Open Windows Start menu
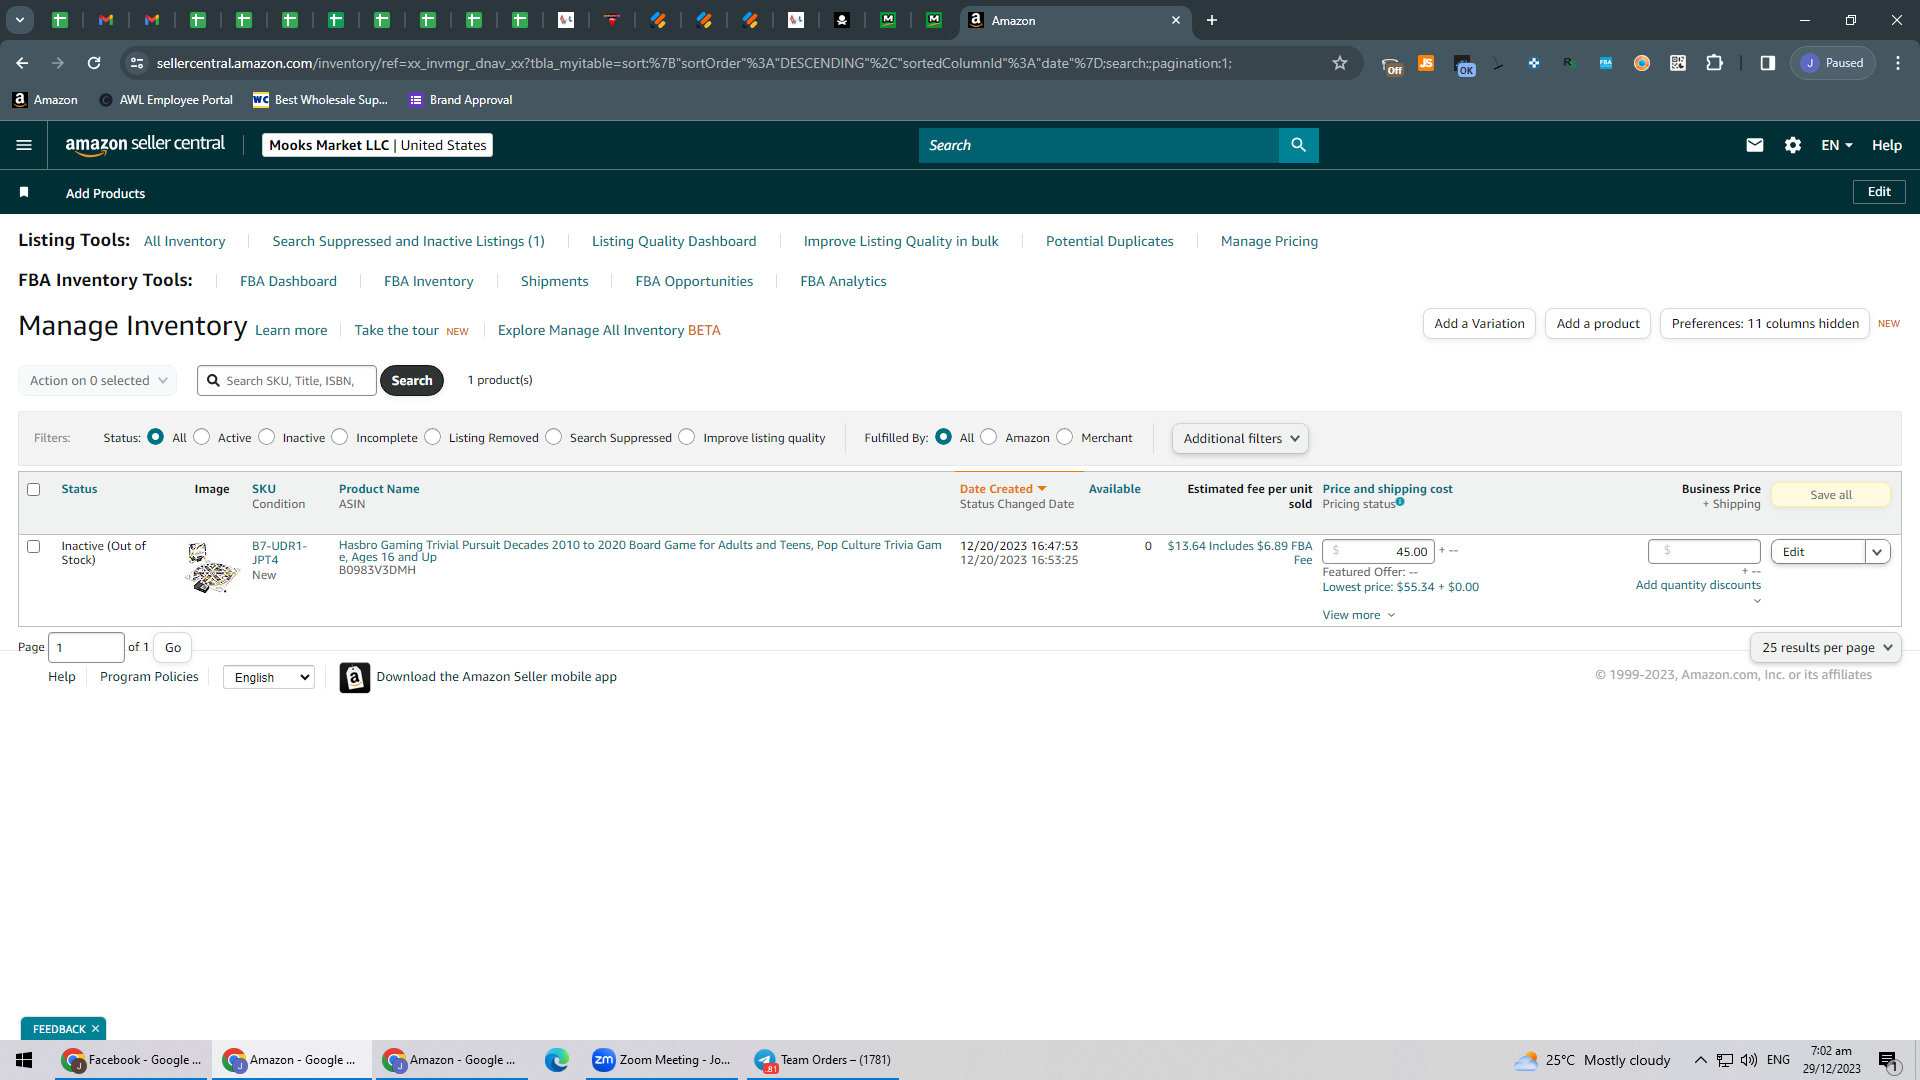Viewport: 1920px width, 1080px height. point(24,1060)
